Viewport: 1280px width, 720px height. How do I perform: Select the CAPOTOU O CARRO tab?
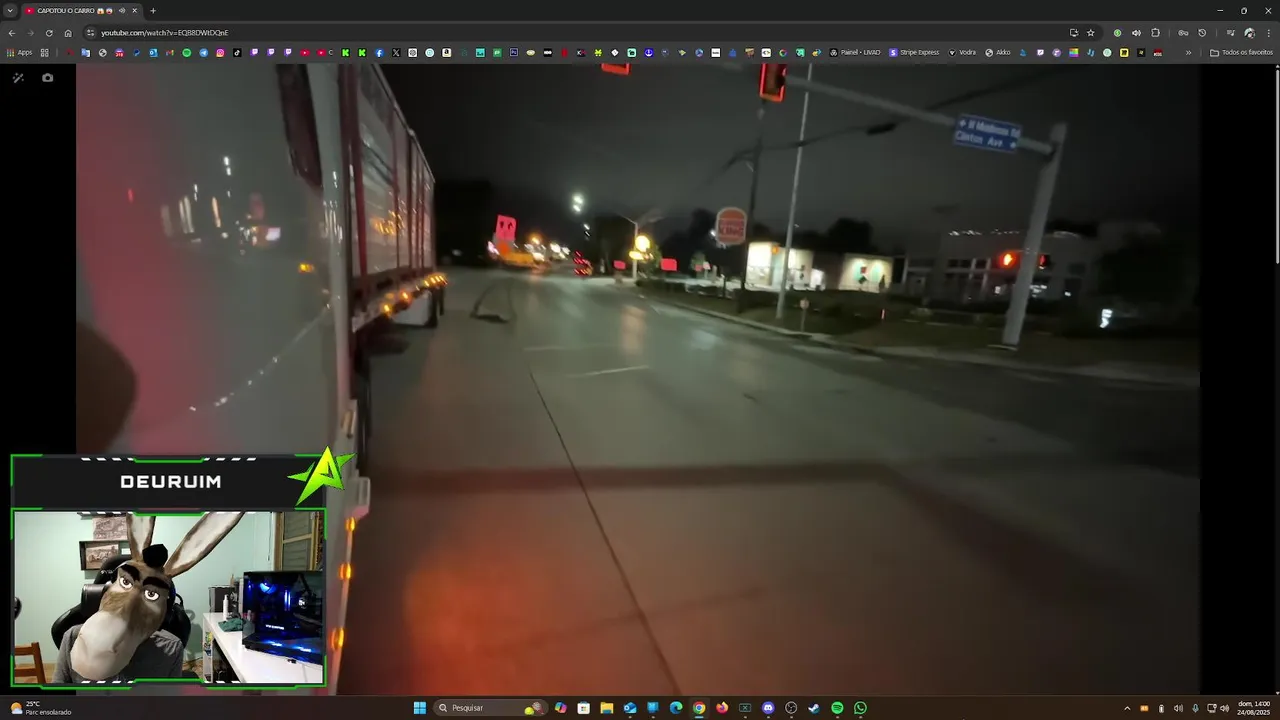click(x=81, y=10)
